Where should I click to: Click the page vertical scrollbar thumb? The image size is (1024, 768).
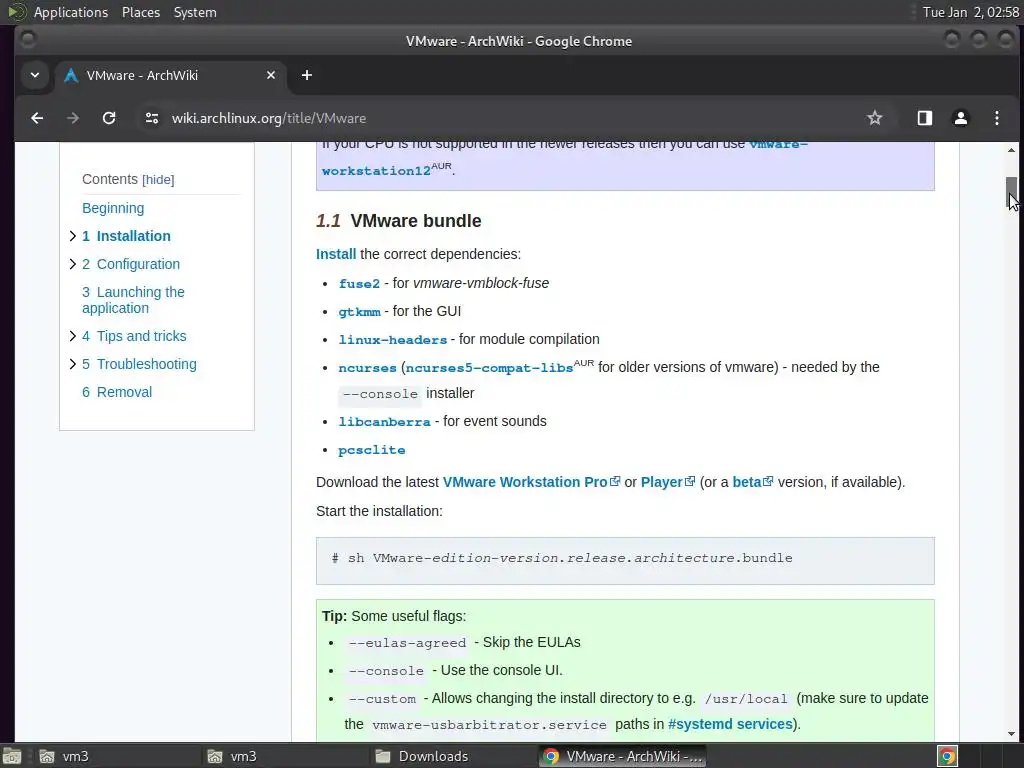pos(1011,193)
